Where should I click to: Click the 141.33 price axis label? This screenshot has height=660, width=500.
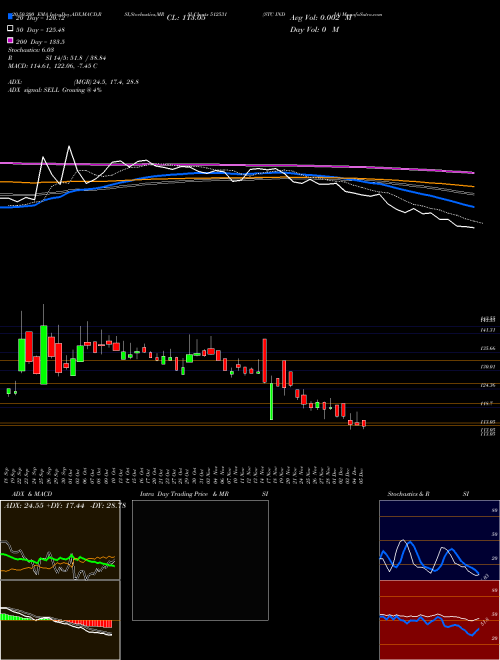[x=488, y=330]
